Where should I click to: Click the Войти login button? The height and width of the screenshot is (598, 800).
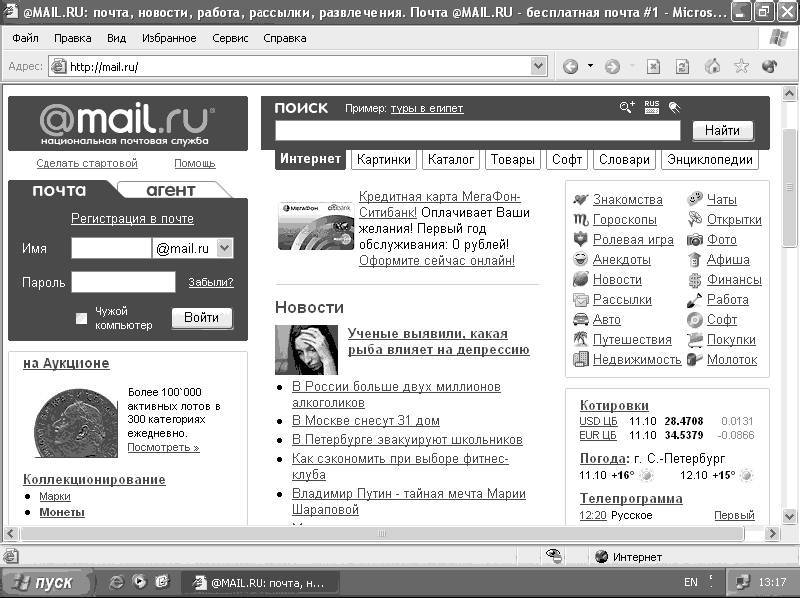(x=202, y=317)
